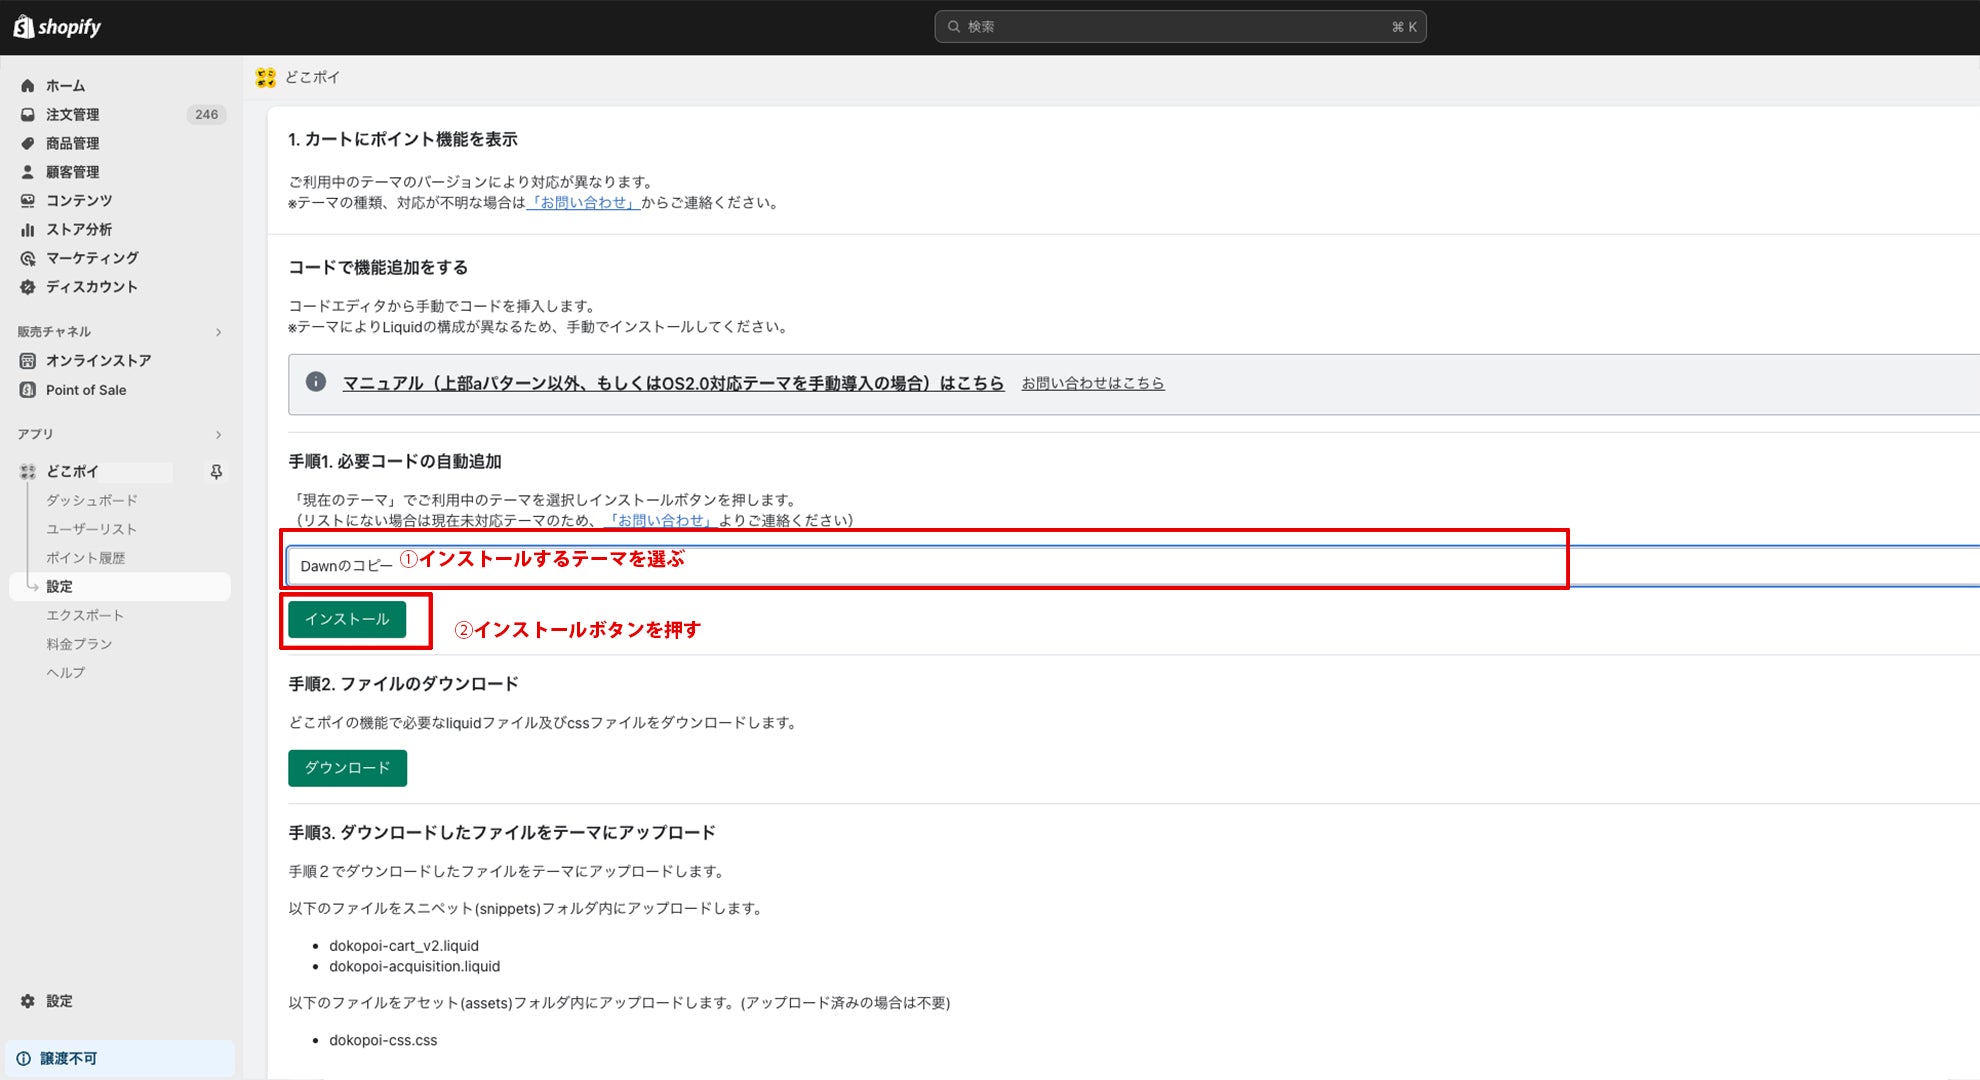Click the 注文管理 inbox icon
The height and width of the screenshot is (1080, 1980).
click(x=28, y=115)
